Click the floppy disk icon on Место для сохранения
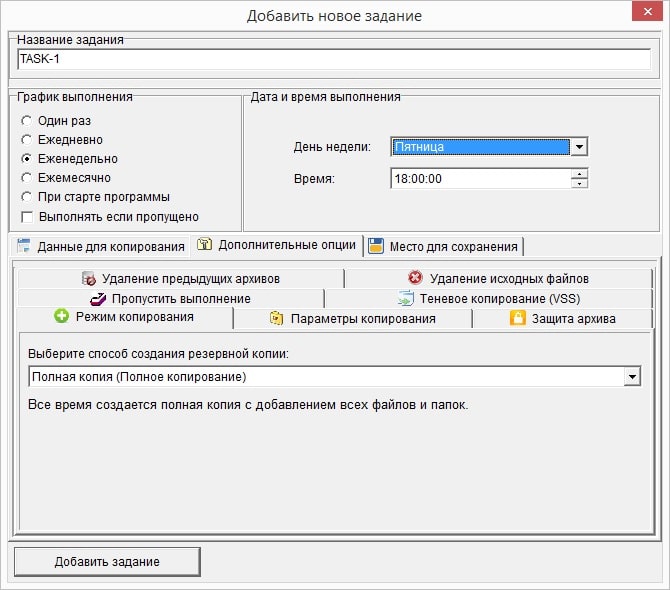 point(375,246)
